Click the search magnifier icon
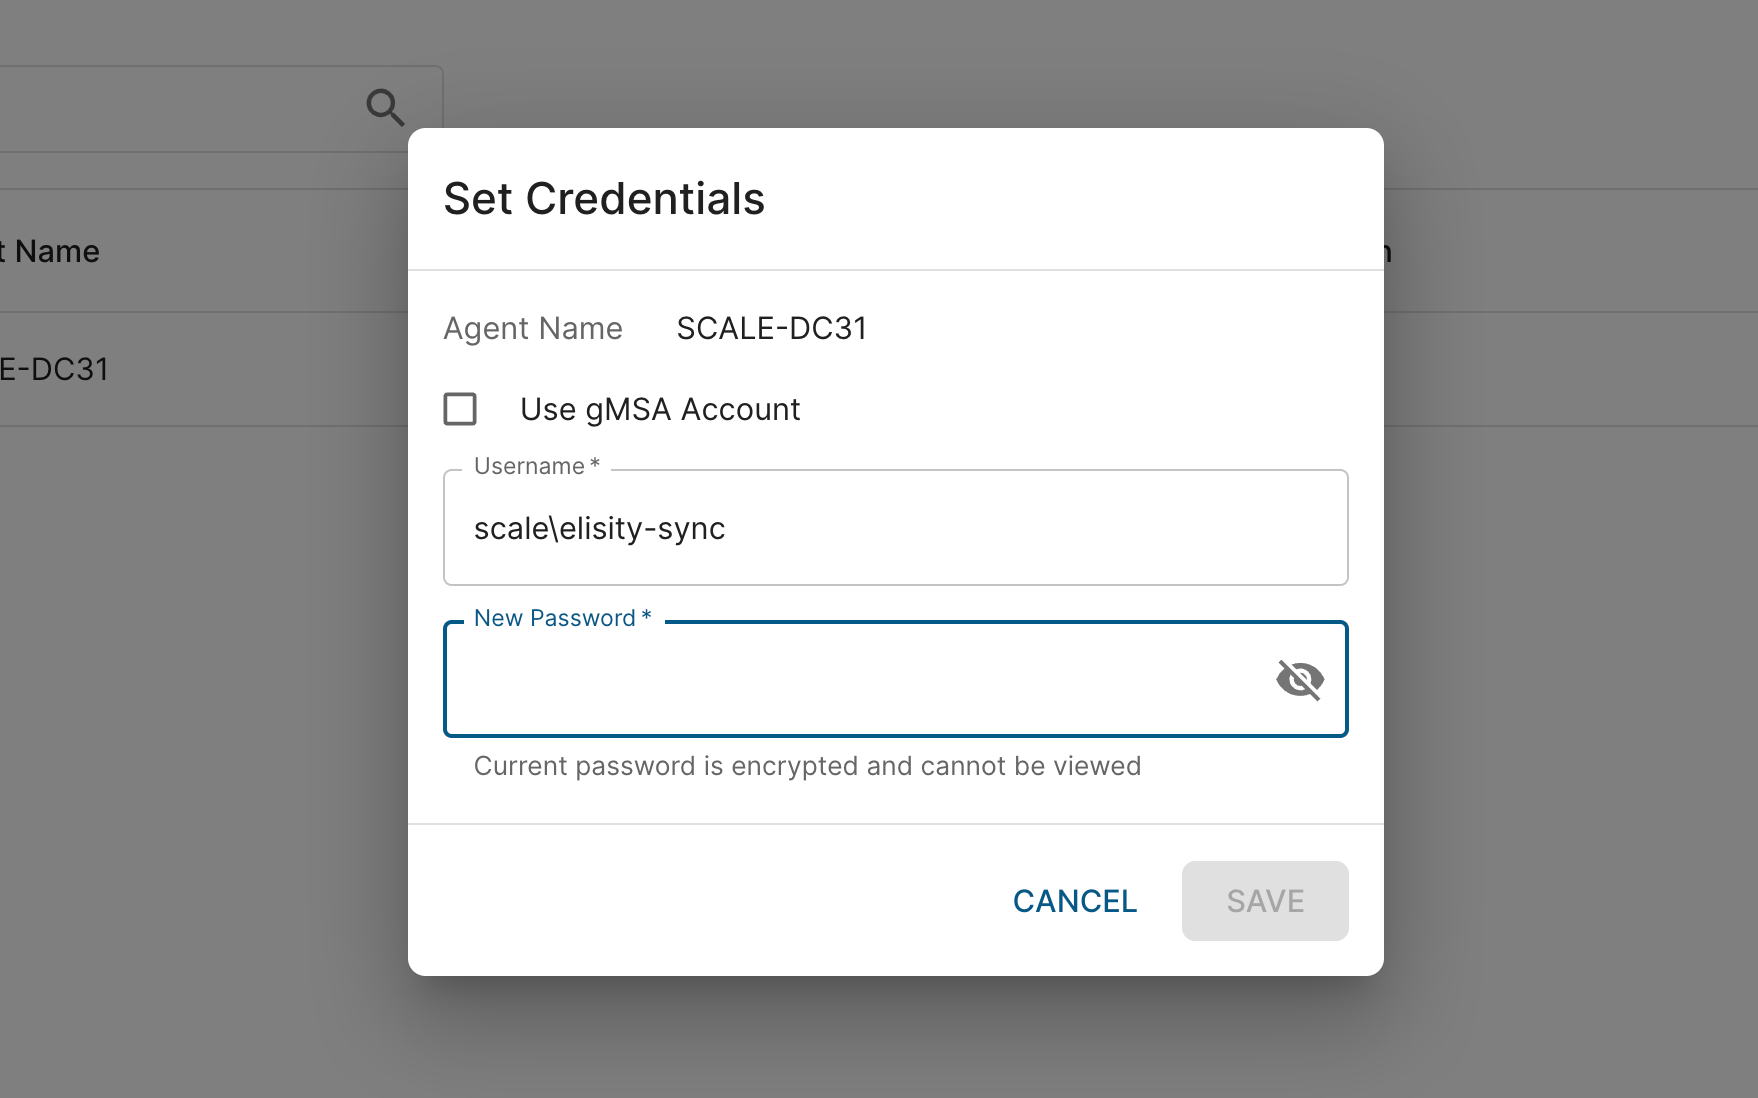This screenshot has height=1098, width=1758. [385, 106]
